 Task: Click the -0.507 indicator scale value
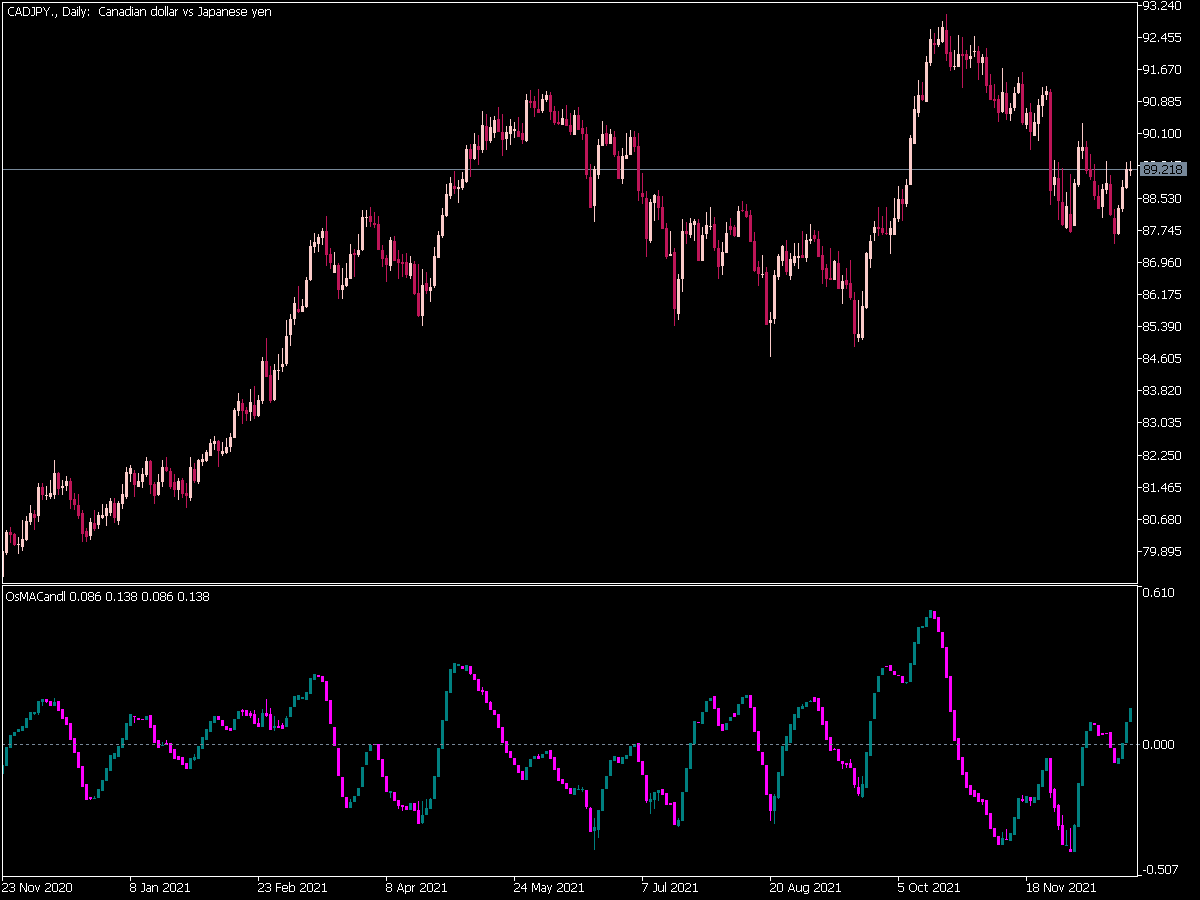1162,869
